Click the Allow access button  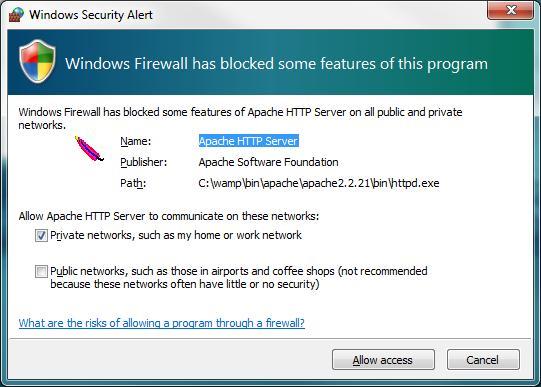383,360
